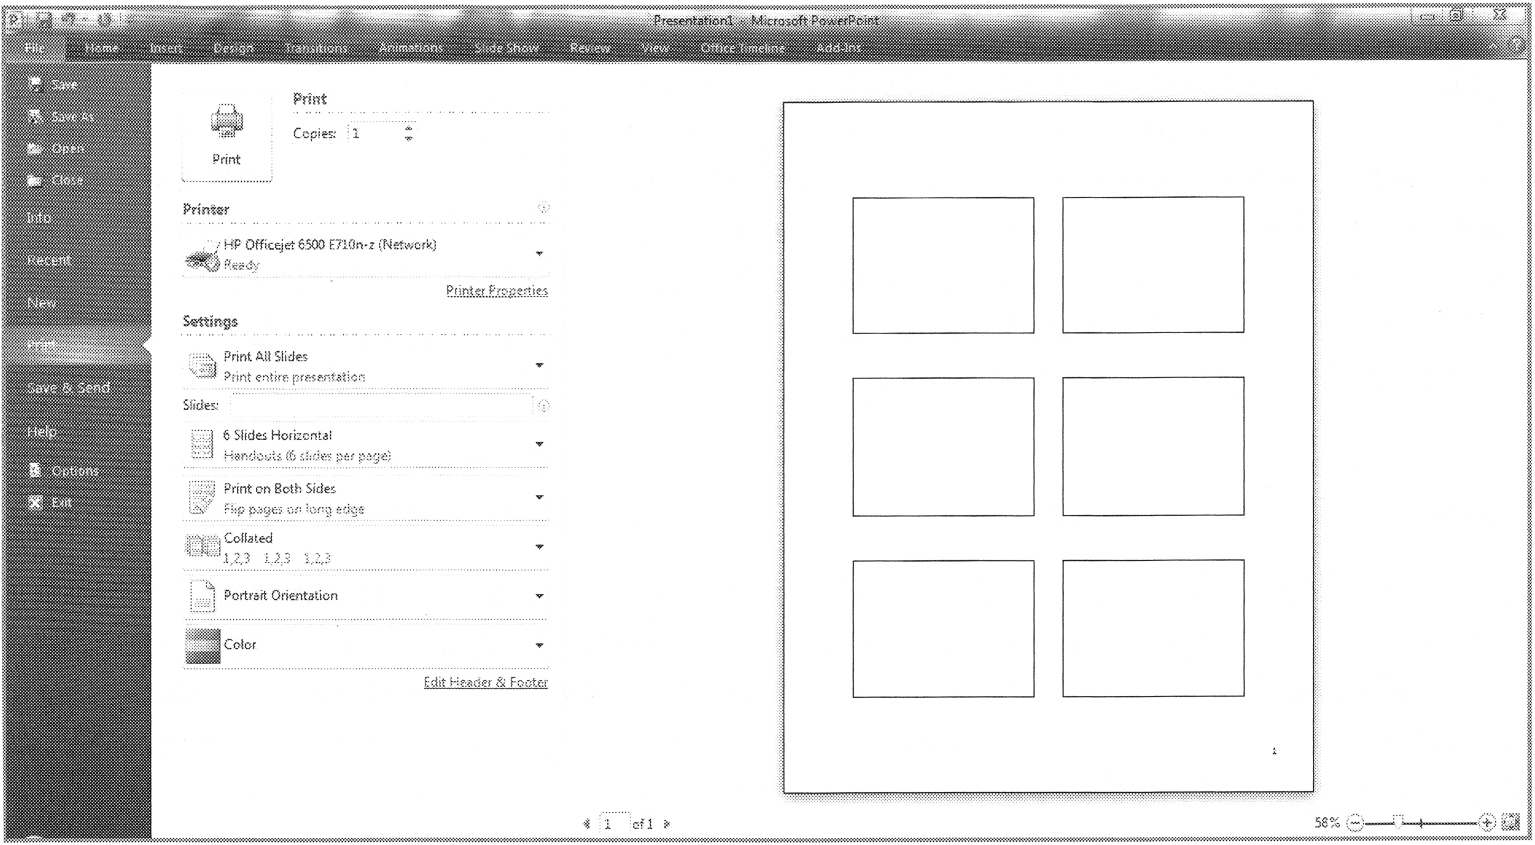This screenshot has height=845, width=1535.
Task: Click the Save icon in backstage sidebar
Action: click(36, 85)
